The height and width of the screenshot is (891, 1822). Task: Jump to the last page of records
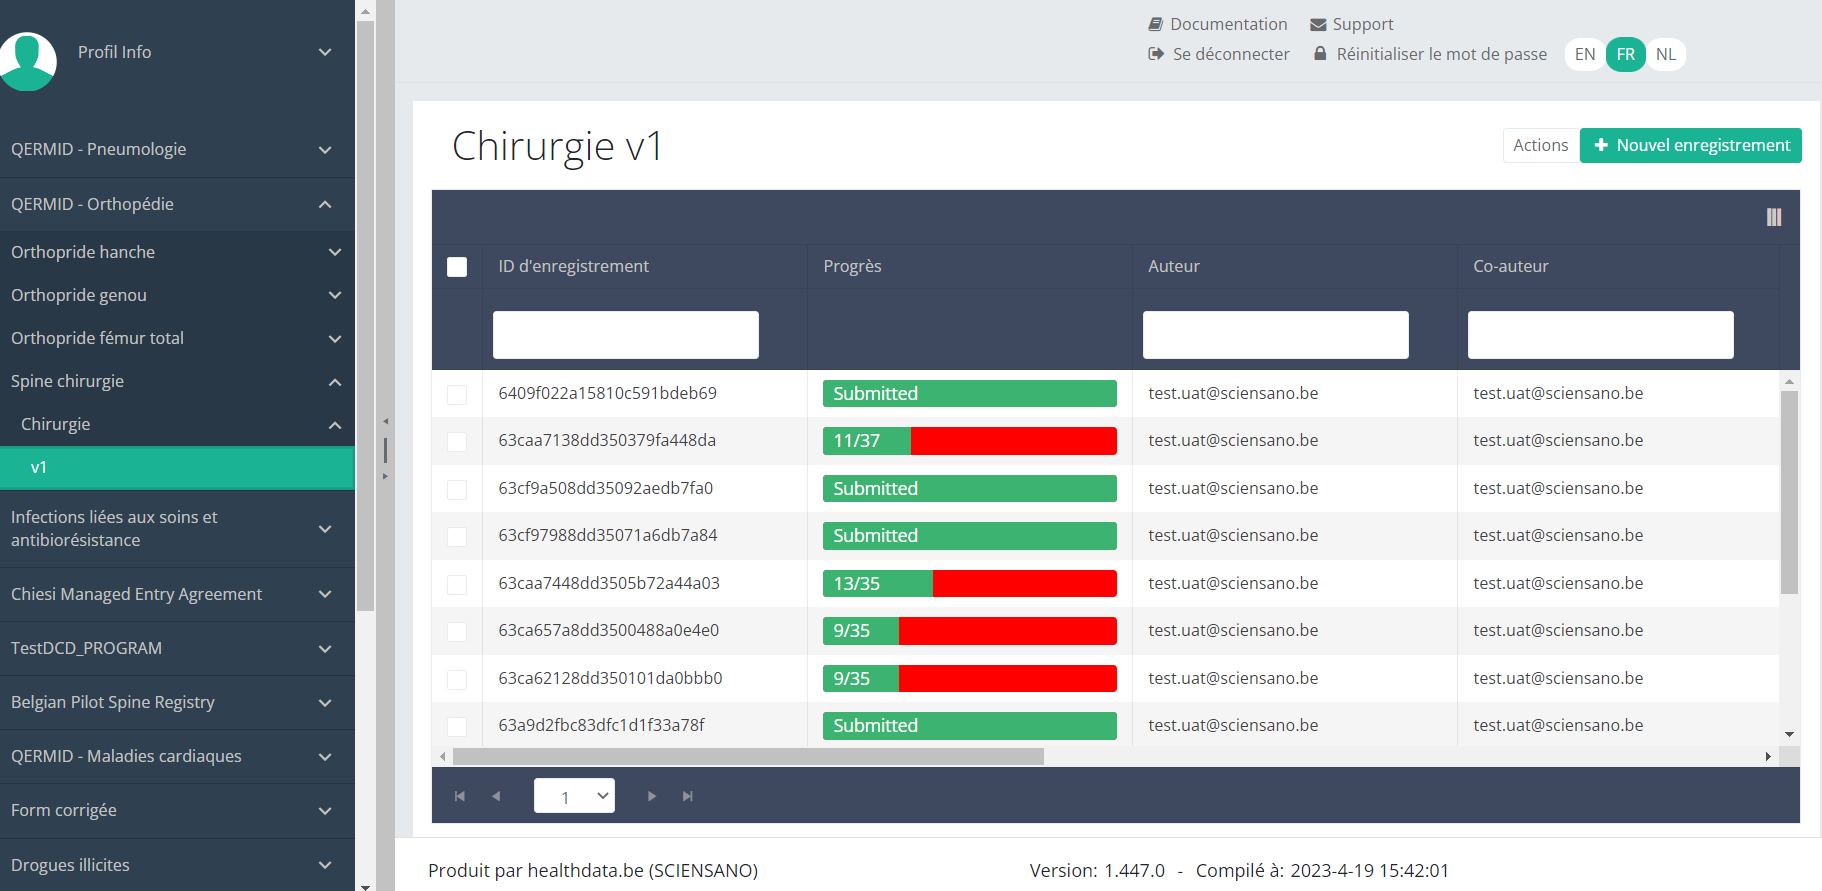[x=688, y=796]
